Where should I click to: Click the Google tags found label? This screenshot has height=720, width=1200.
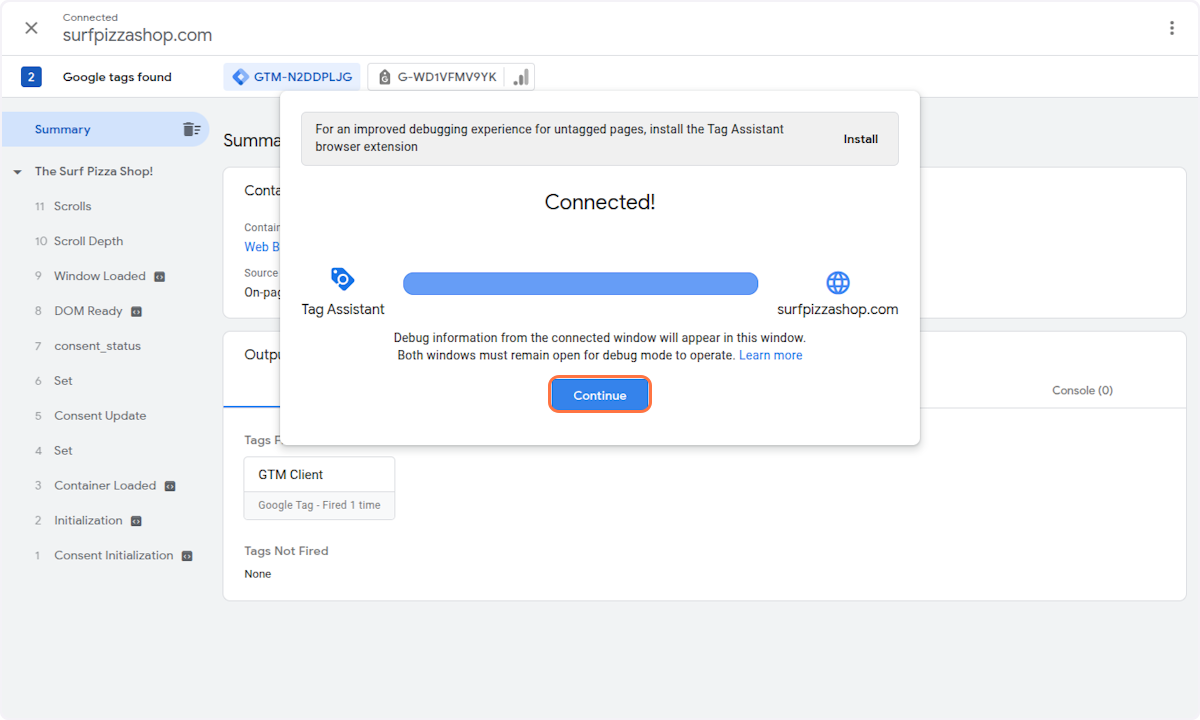(117, 77)
